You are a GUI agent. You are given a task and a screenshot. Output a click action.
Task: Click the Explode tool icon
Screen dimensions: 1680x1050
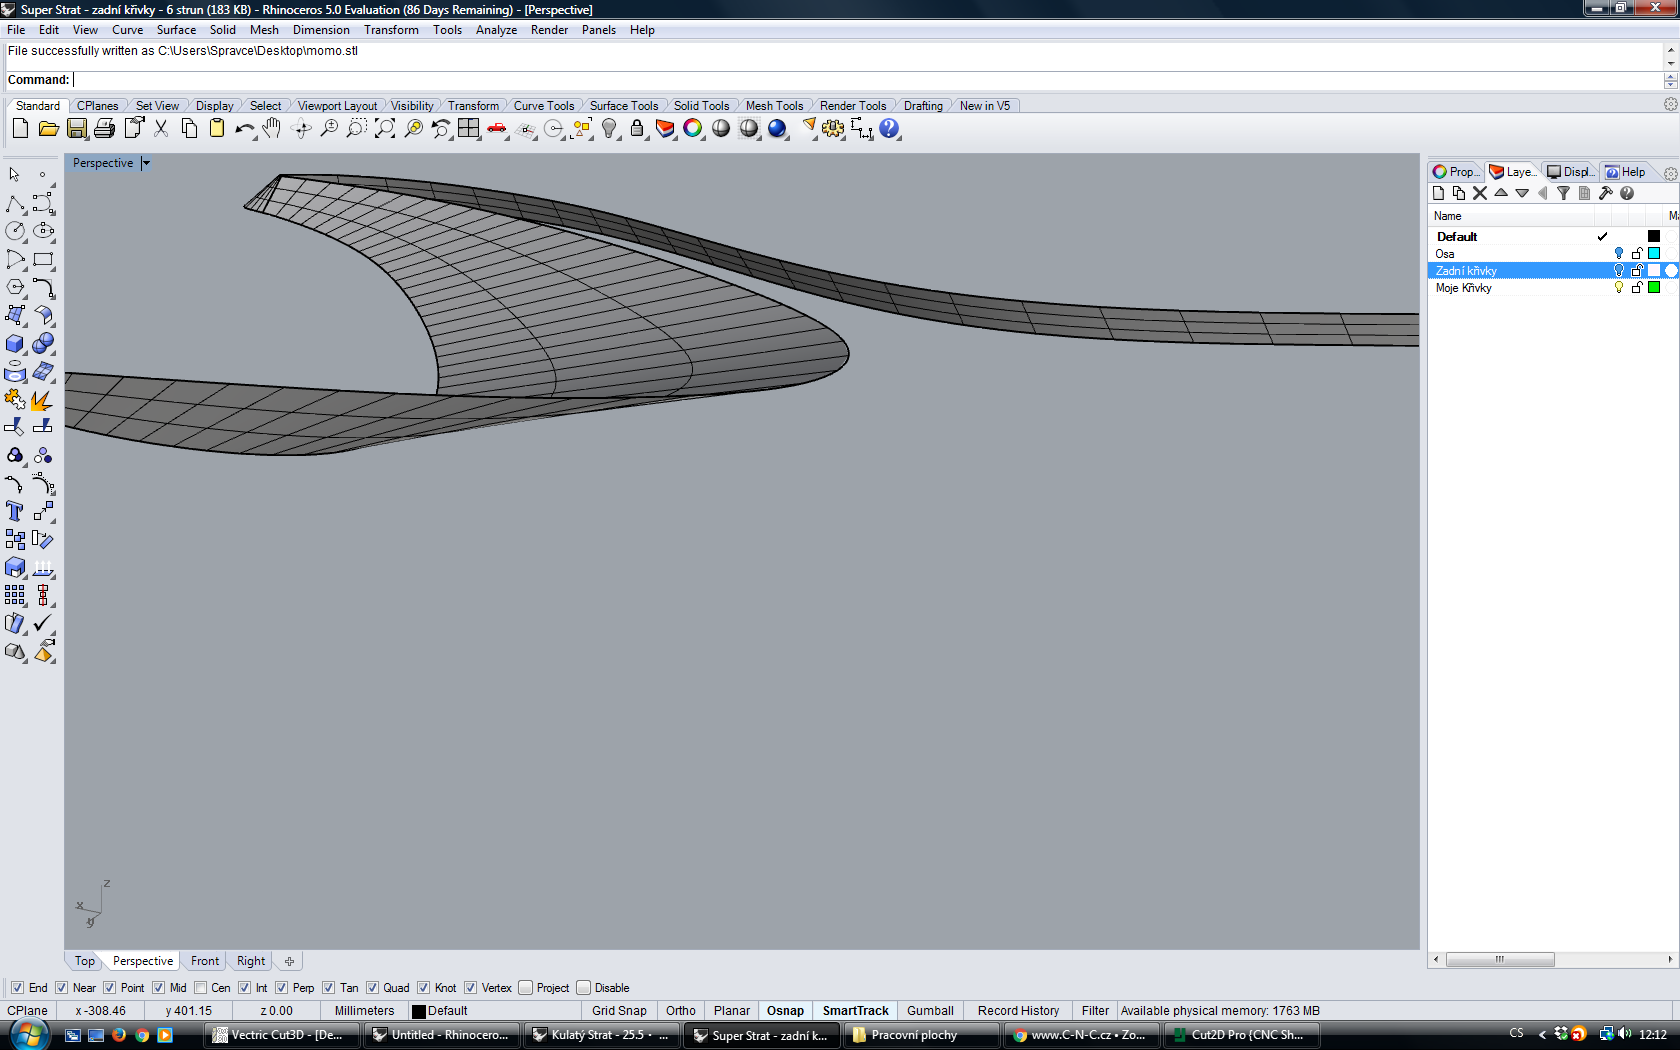[42, 400]
